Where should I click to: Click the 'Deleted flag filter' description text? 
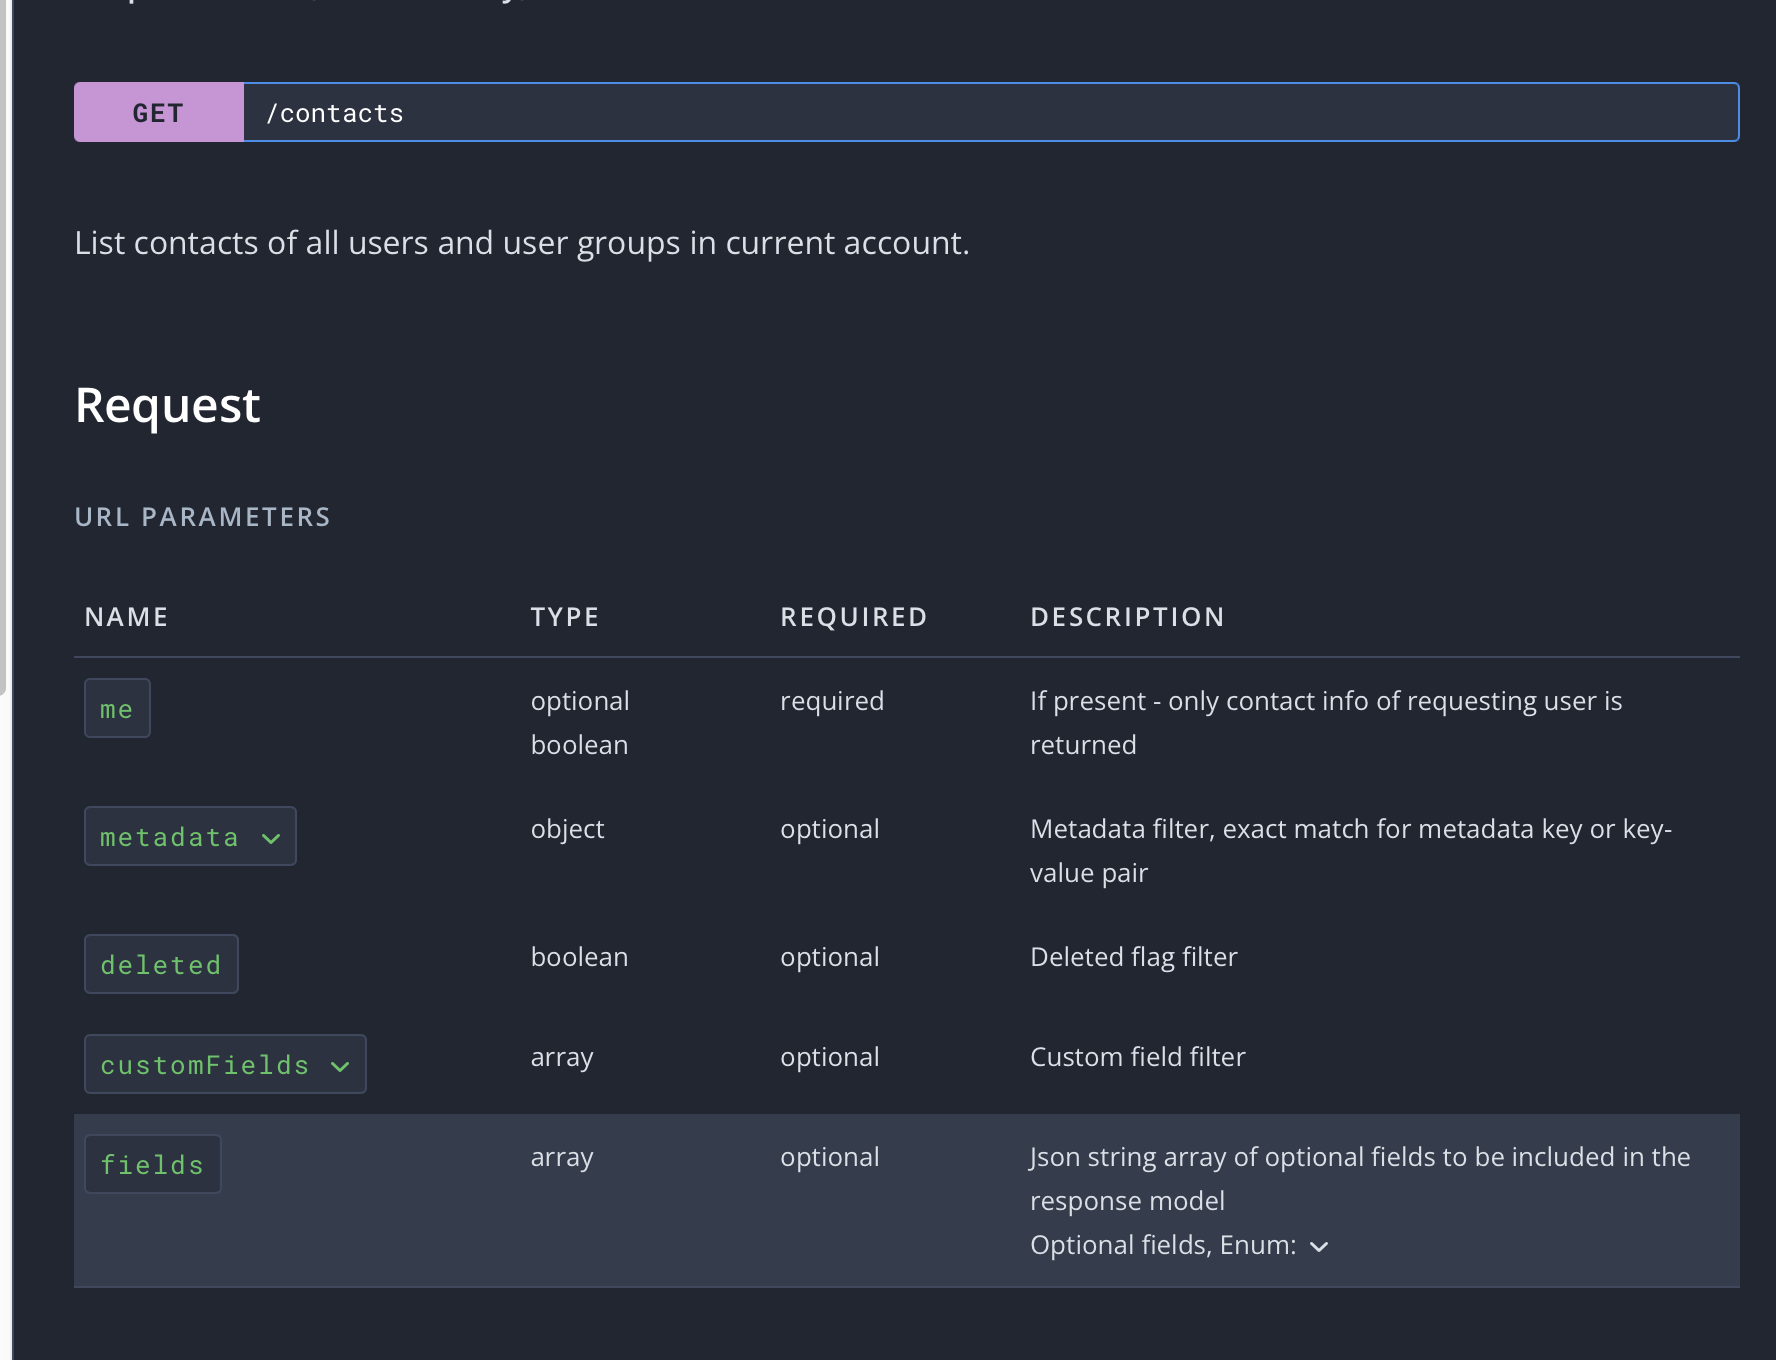pos(1133,957)
